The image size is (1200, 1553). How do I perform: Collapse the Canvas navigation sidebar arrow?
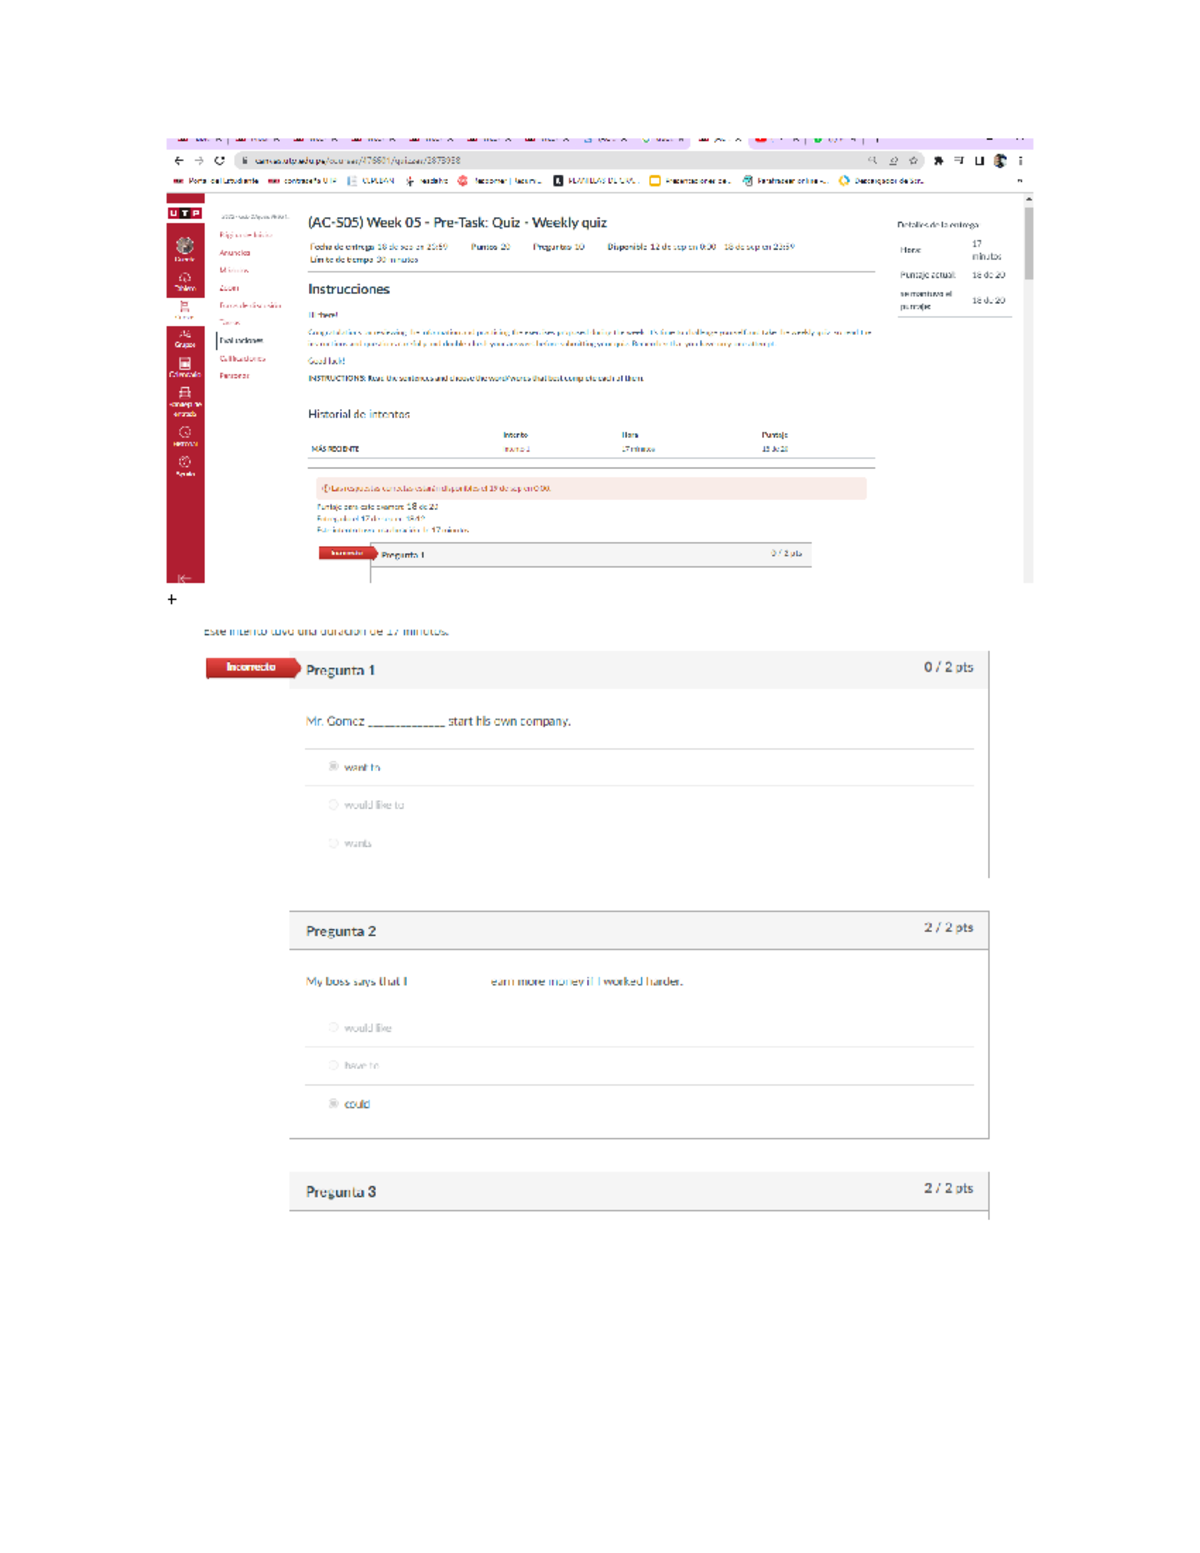(184, 578)
